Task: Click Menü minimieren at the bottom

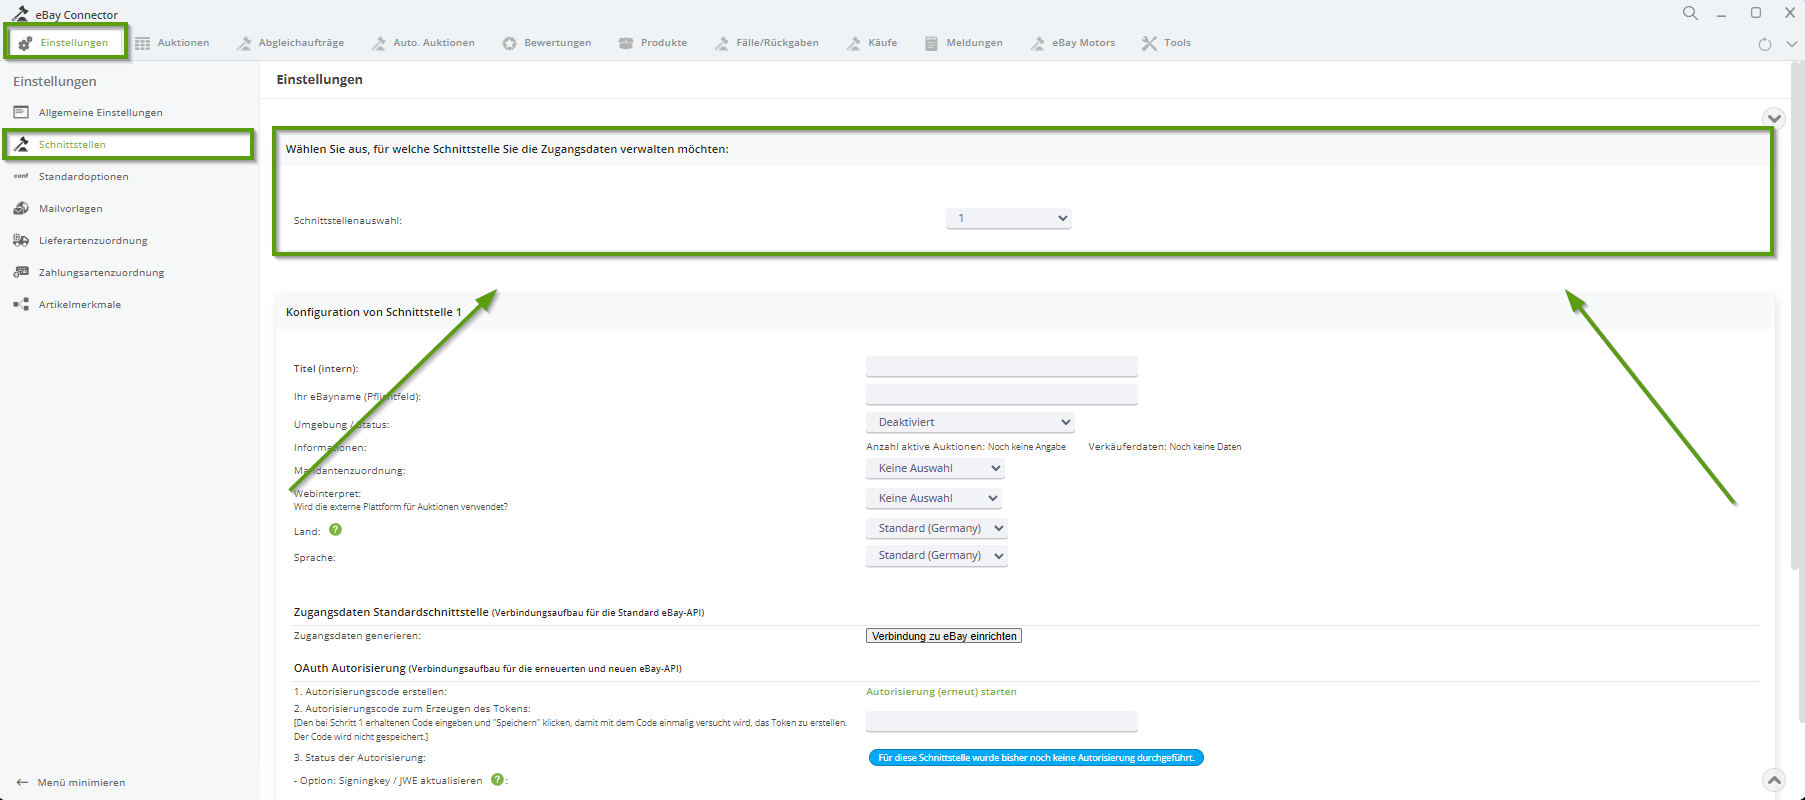Action: [x=71, y=783]
